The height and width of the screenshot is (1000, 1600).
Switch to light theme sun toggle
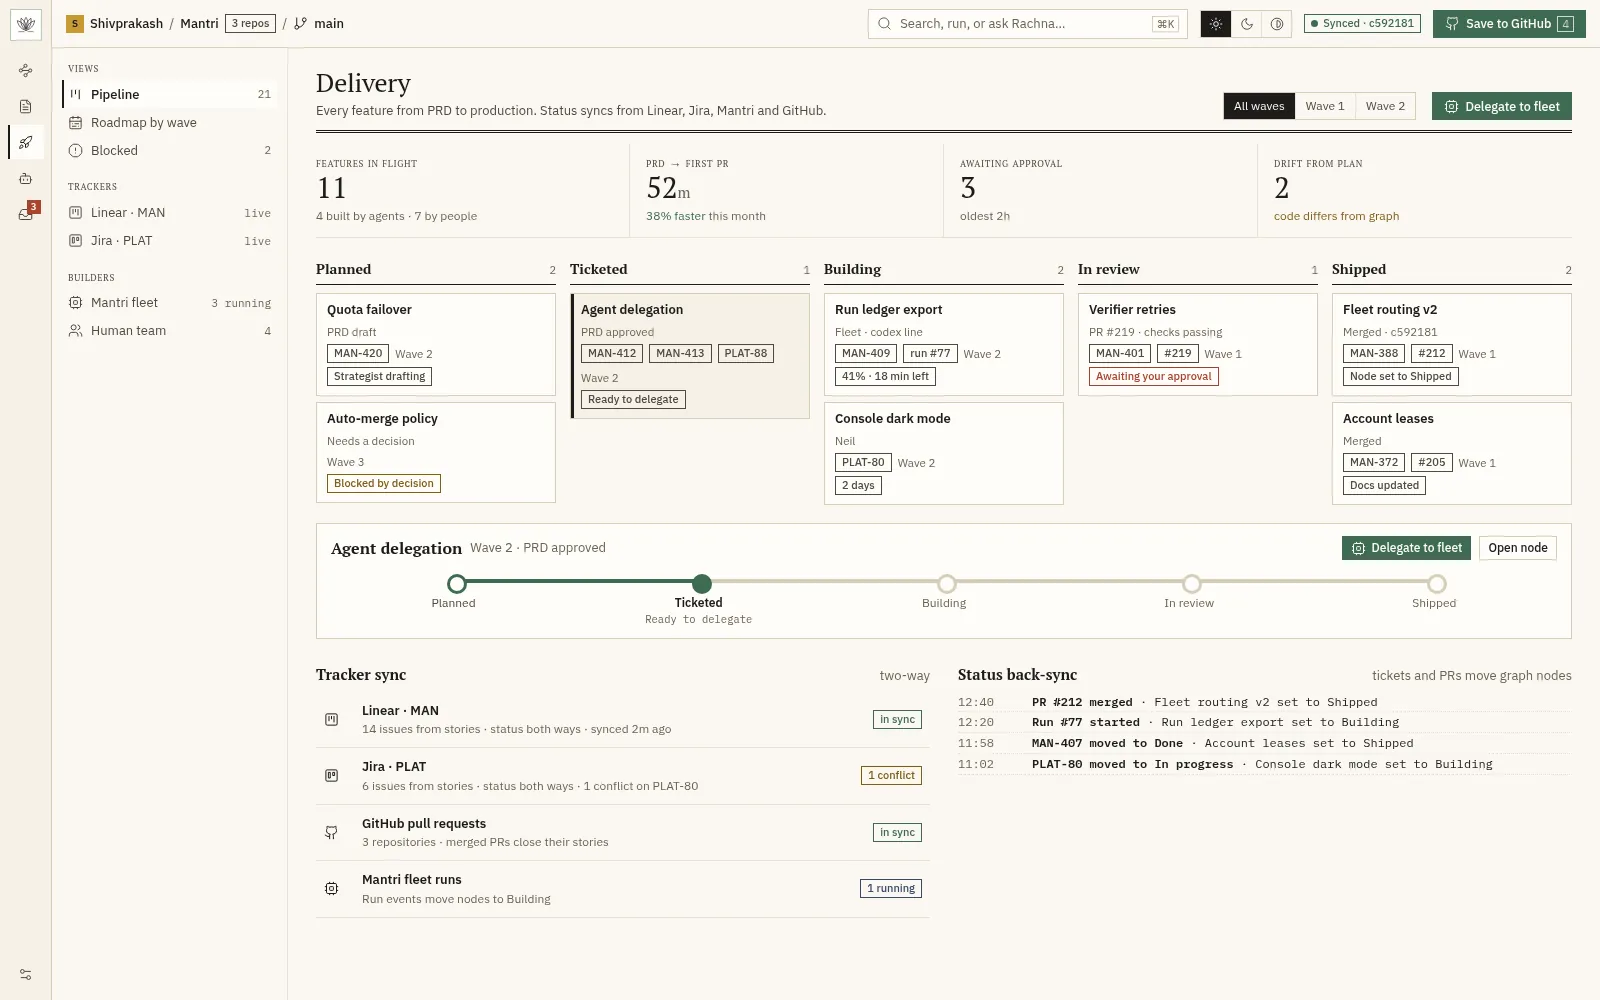[x=1215, y=24]
